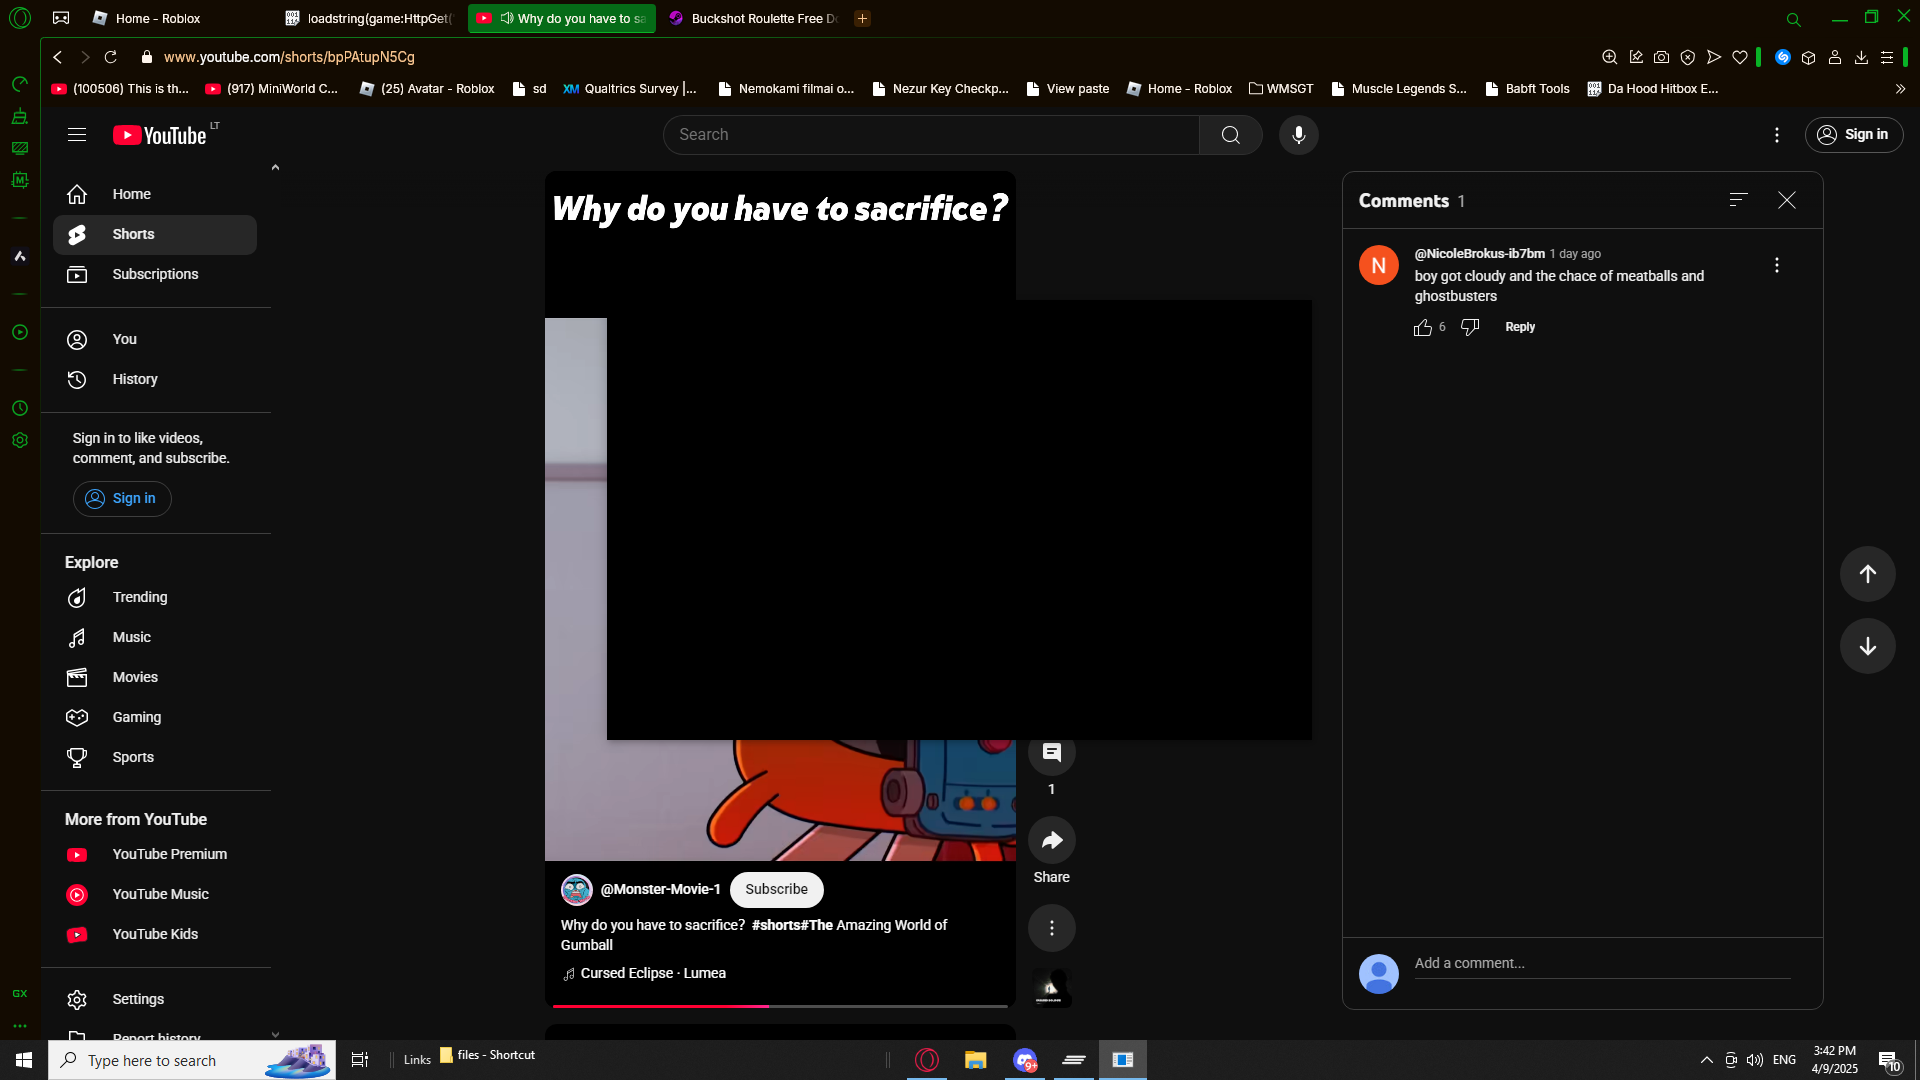The image size is (1920, 1080).
Task: Open the Monster-Movie-1 channel avatar
Action: 576,889
